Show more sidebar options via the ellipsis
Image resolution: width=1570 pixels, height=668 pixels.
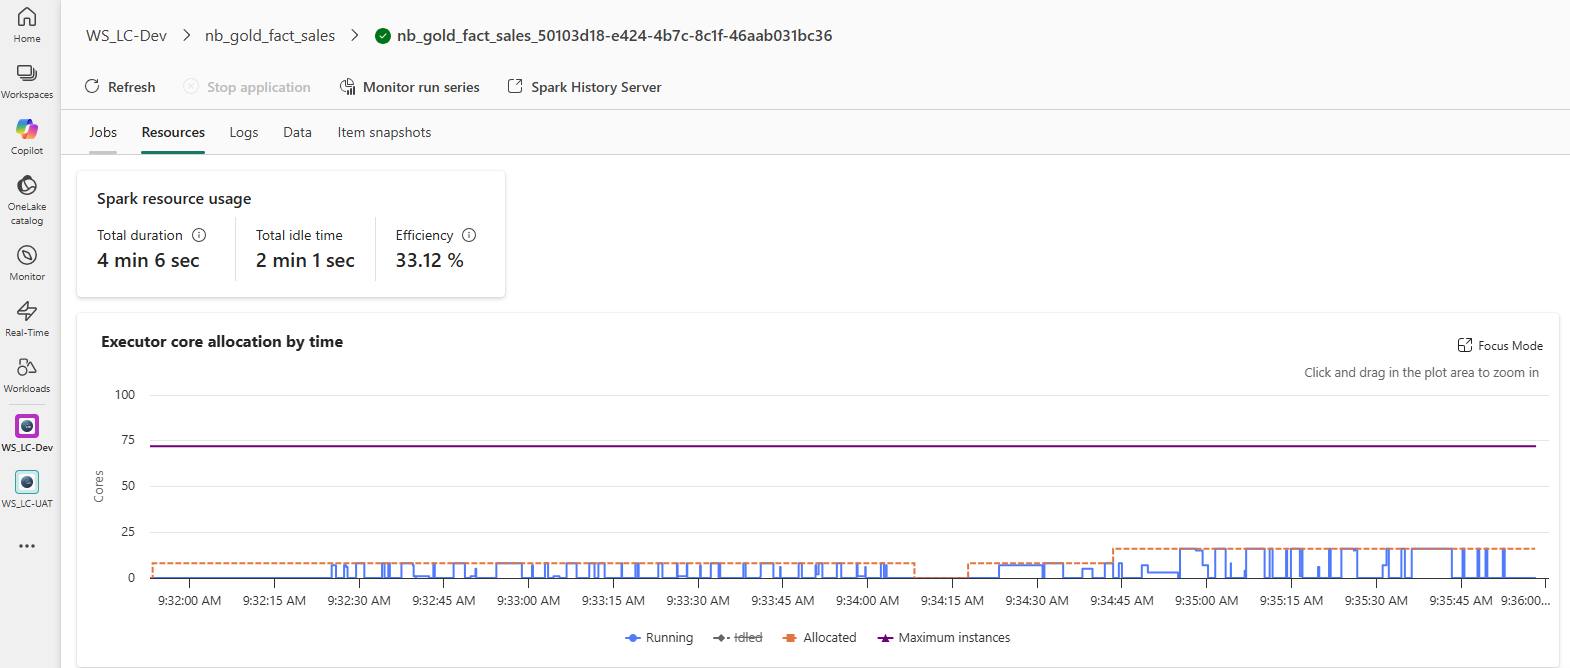(x=27, y=546)
